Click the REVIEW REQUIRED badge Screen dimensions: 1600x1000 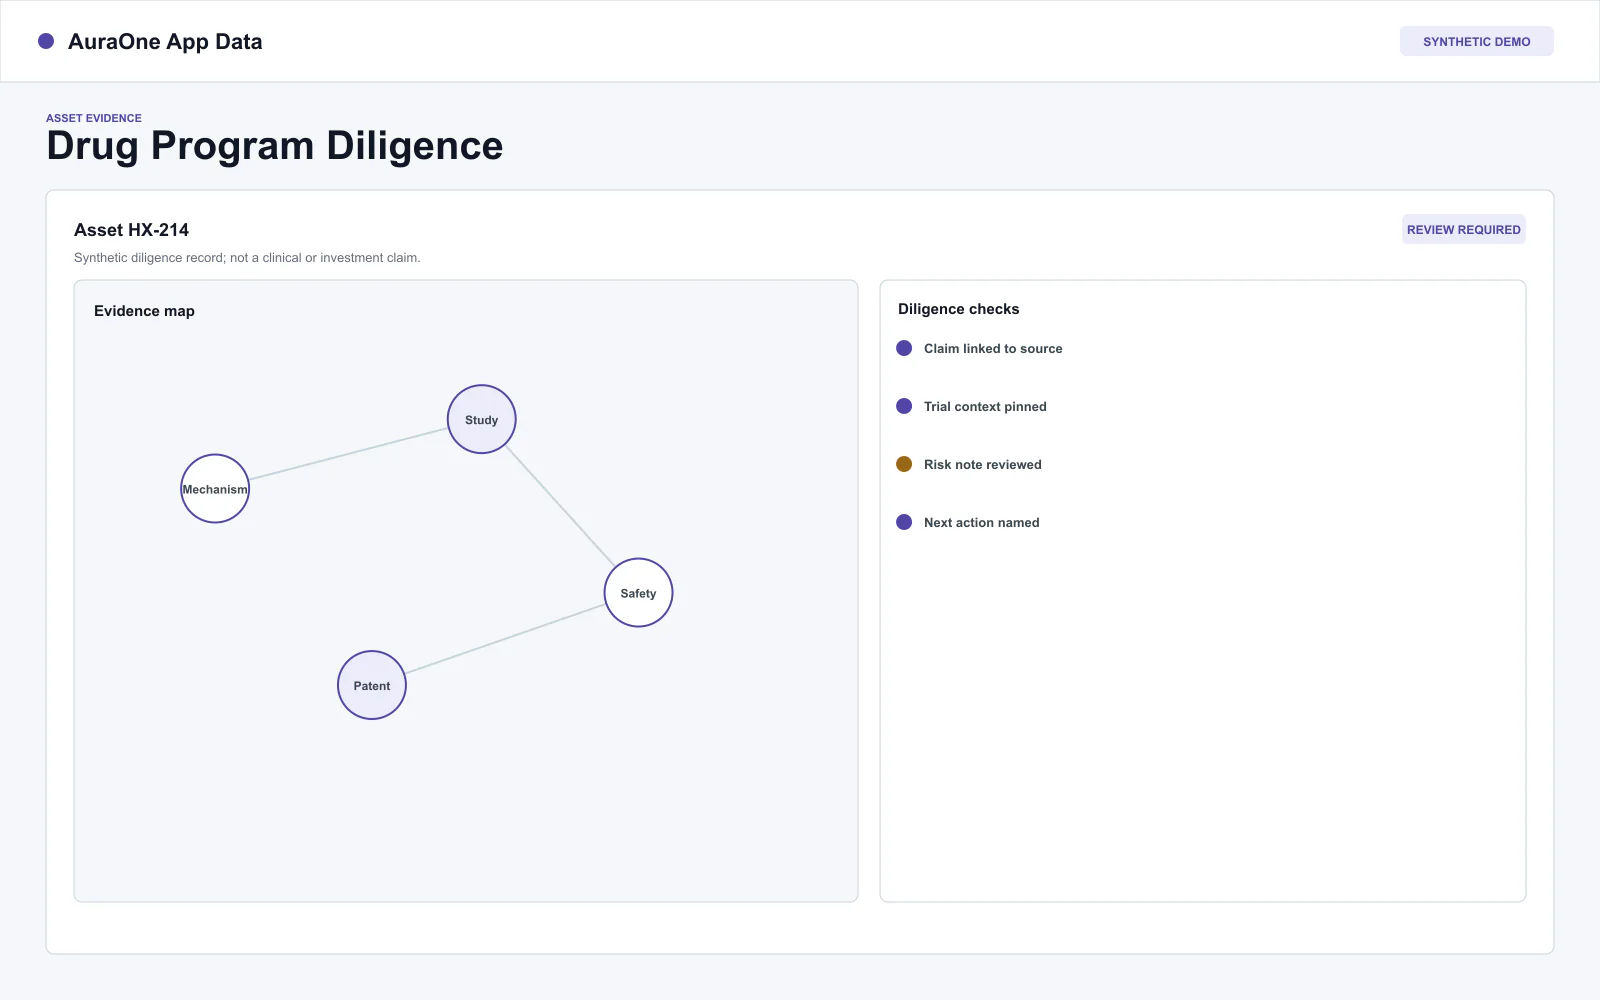click(x=1463, y=229)
